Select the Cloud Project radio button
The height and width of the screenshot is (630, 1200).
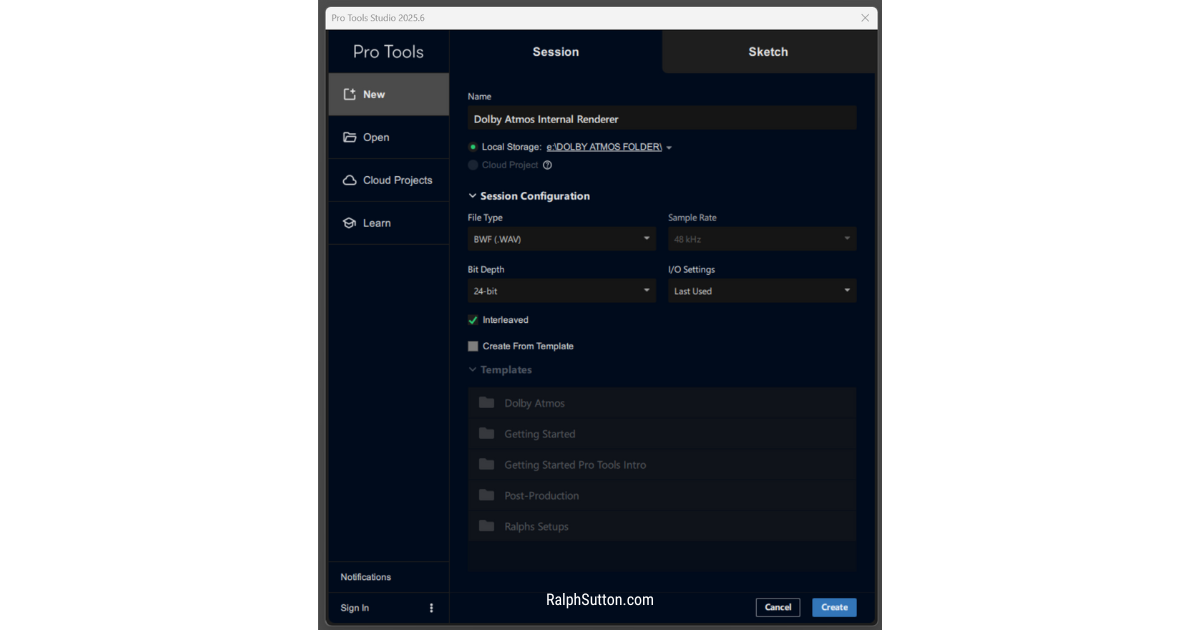click(x=472, y=165)
